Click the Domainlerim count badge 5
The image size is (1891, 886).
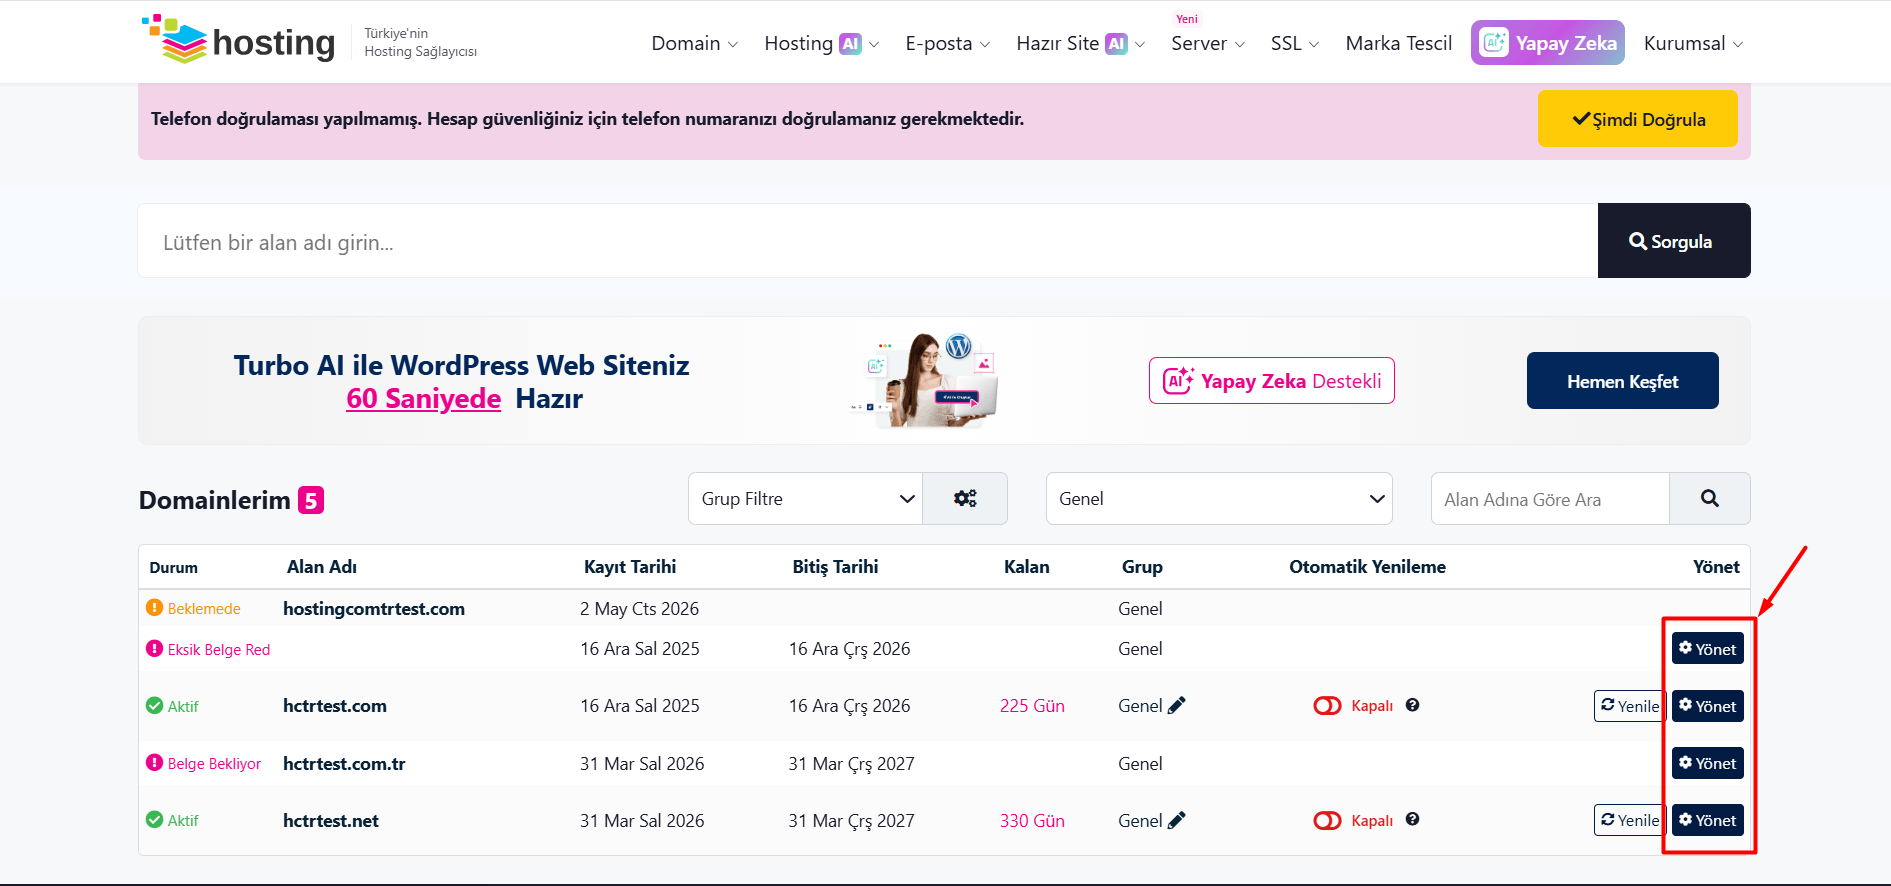point(311,500)
